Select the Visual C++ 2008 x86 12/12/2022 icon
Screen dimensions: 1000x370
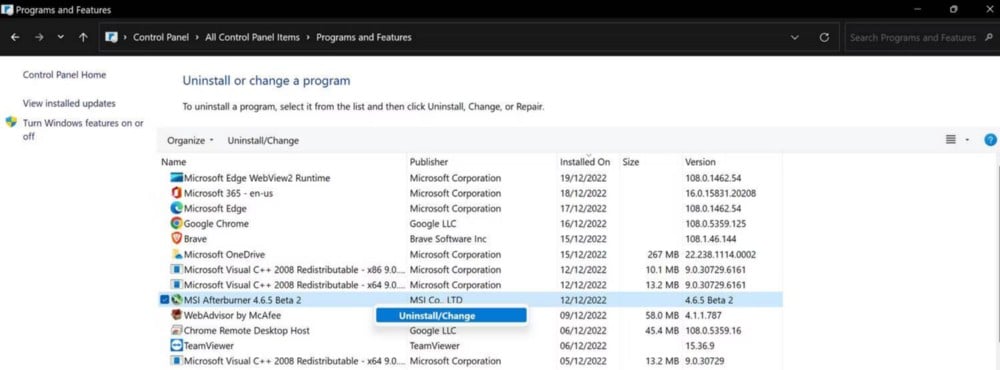click(x=177, y=270)
